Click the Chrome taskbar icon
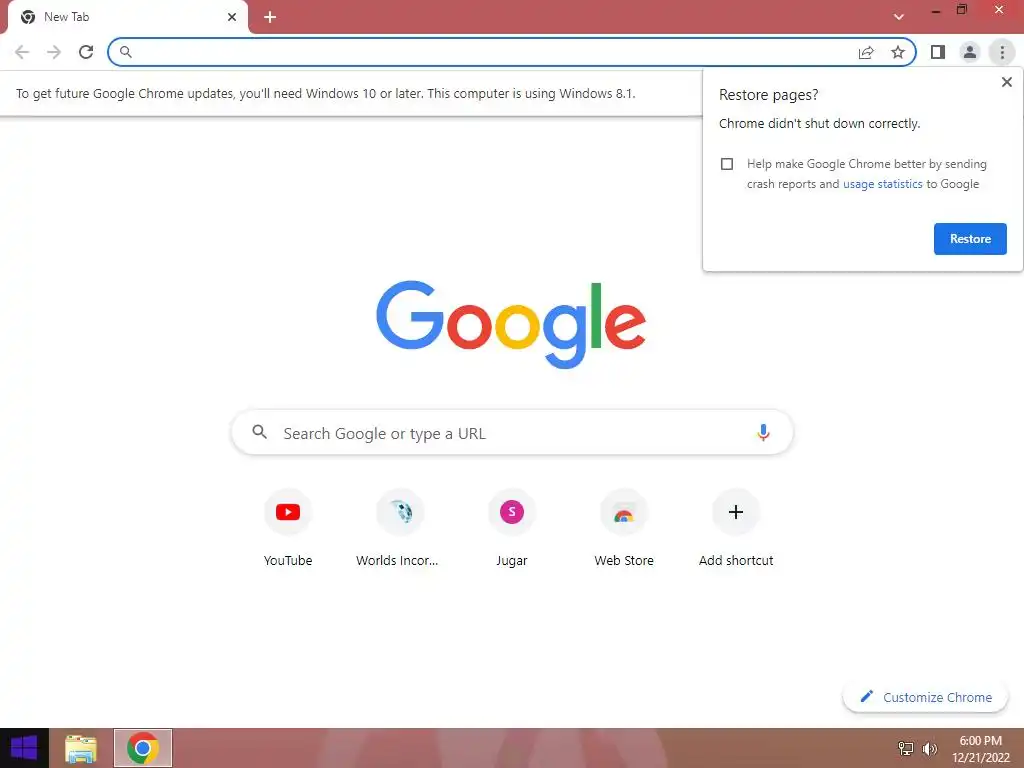The image size is (1024, 768). point(143,748)
